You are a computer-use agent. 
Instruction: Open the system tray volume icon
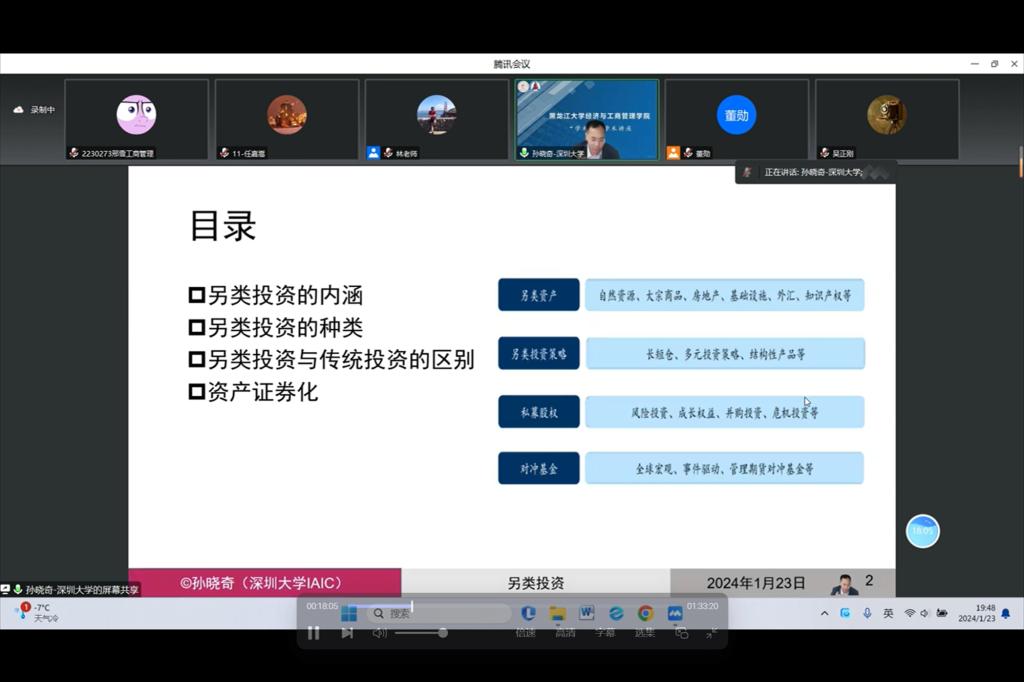(924, 613)
